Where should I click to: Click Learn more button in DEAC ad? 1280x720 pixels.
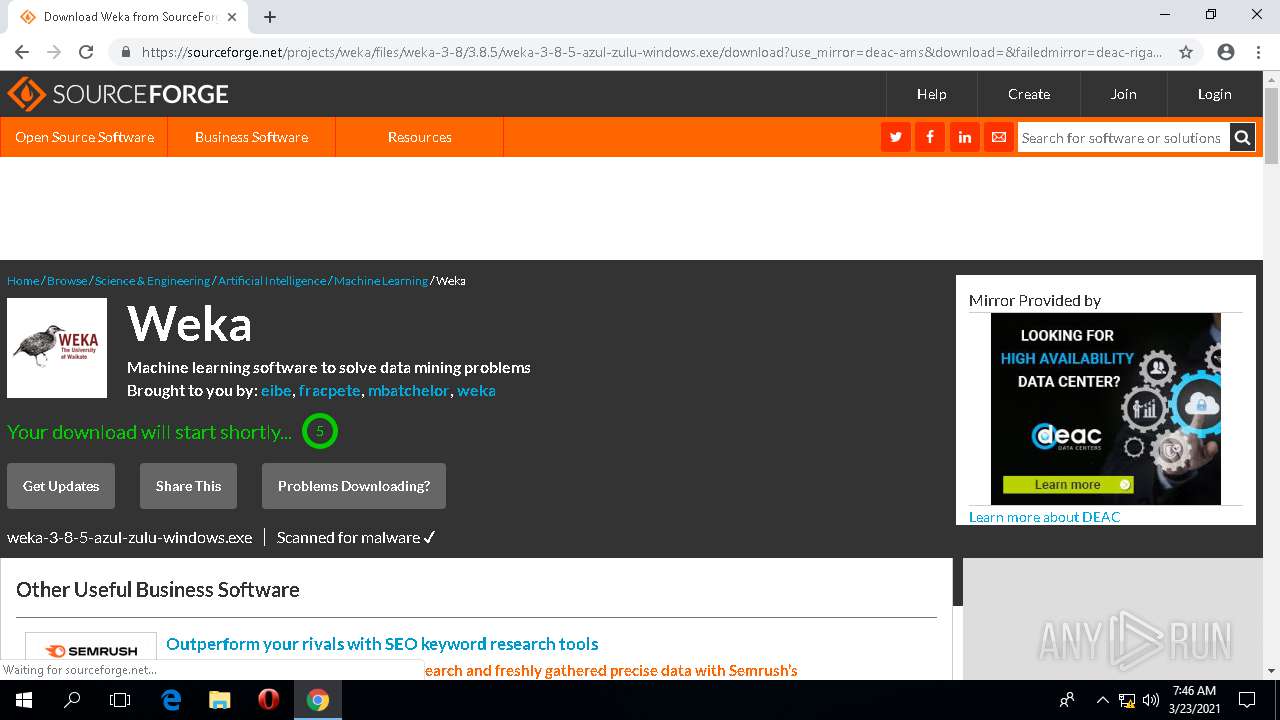pyautogui.click(x=1068, y=485)
